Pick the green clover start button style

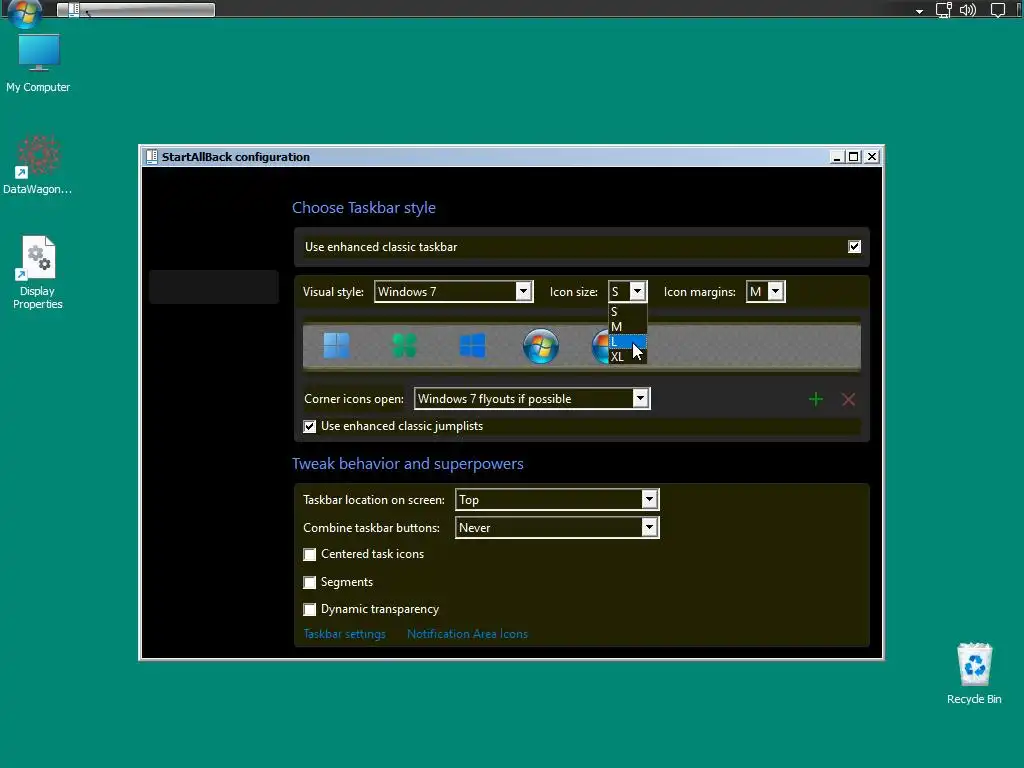click(x=404, y=345)
